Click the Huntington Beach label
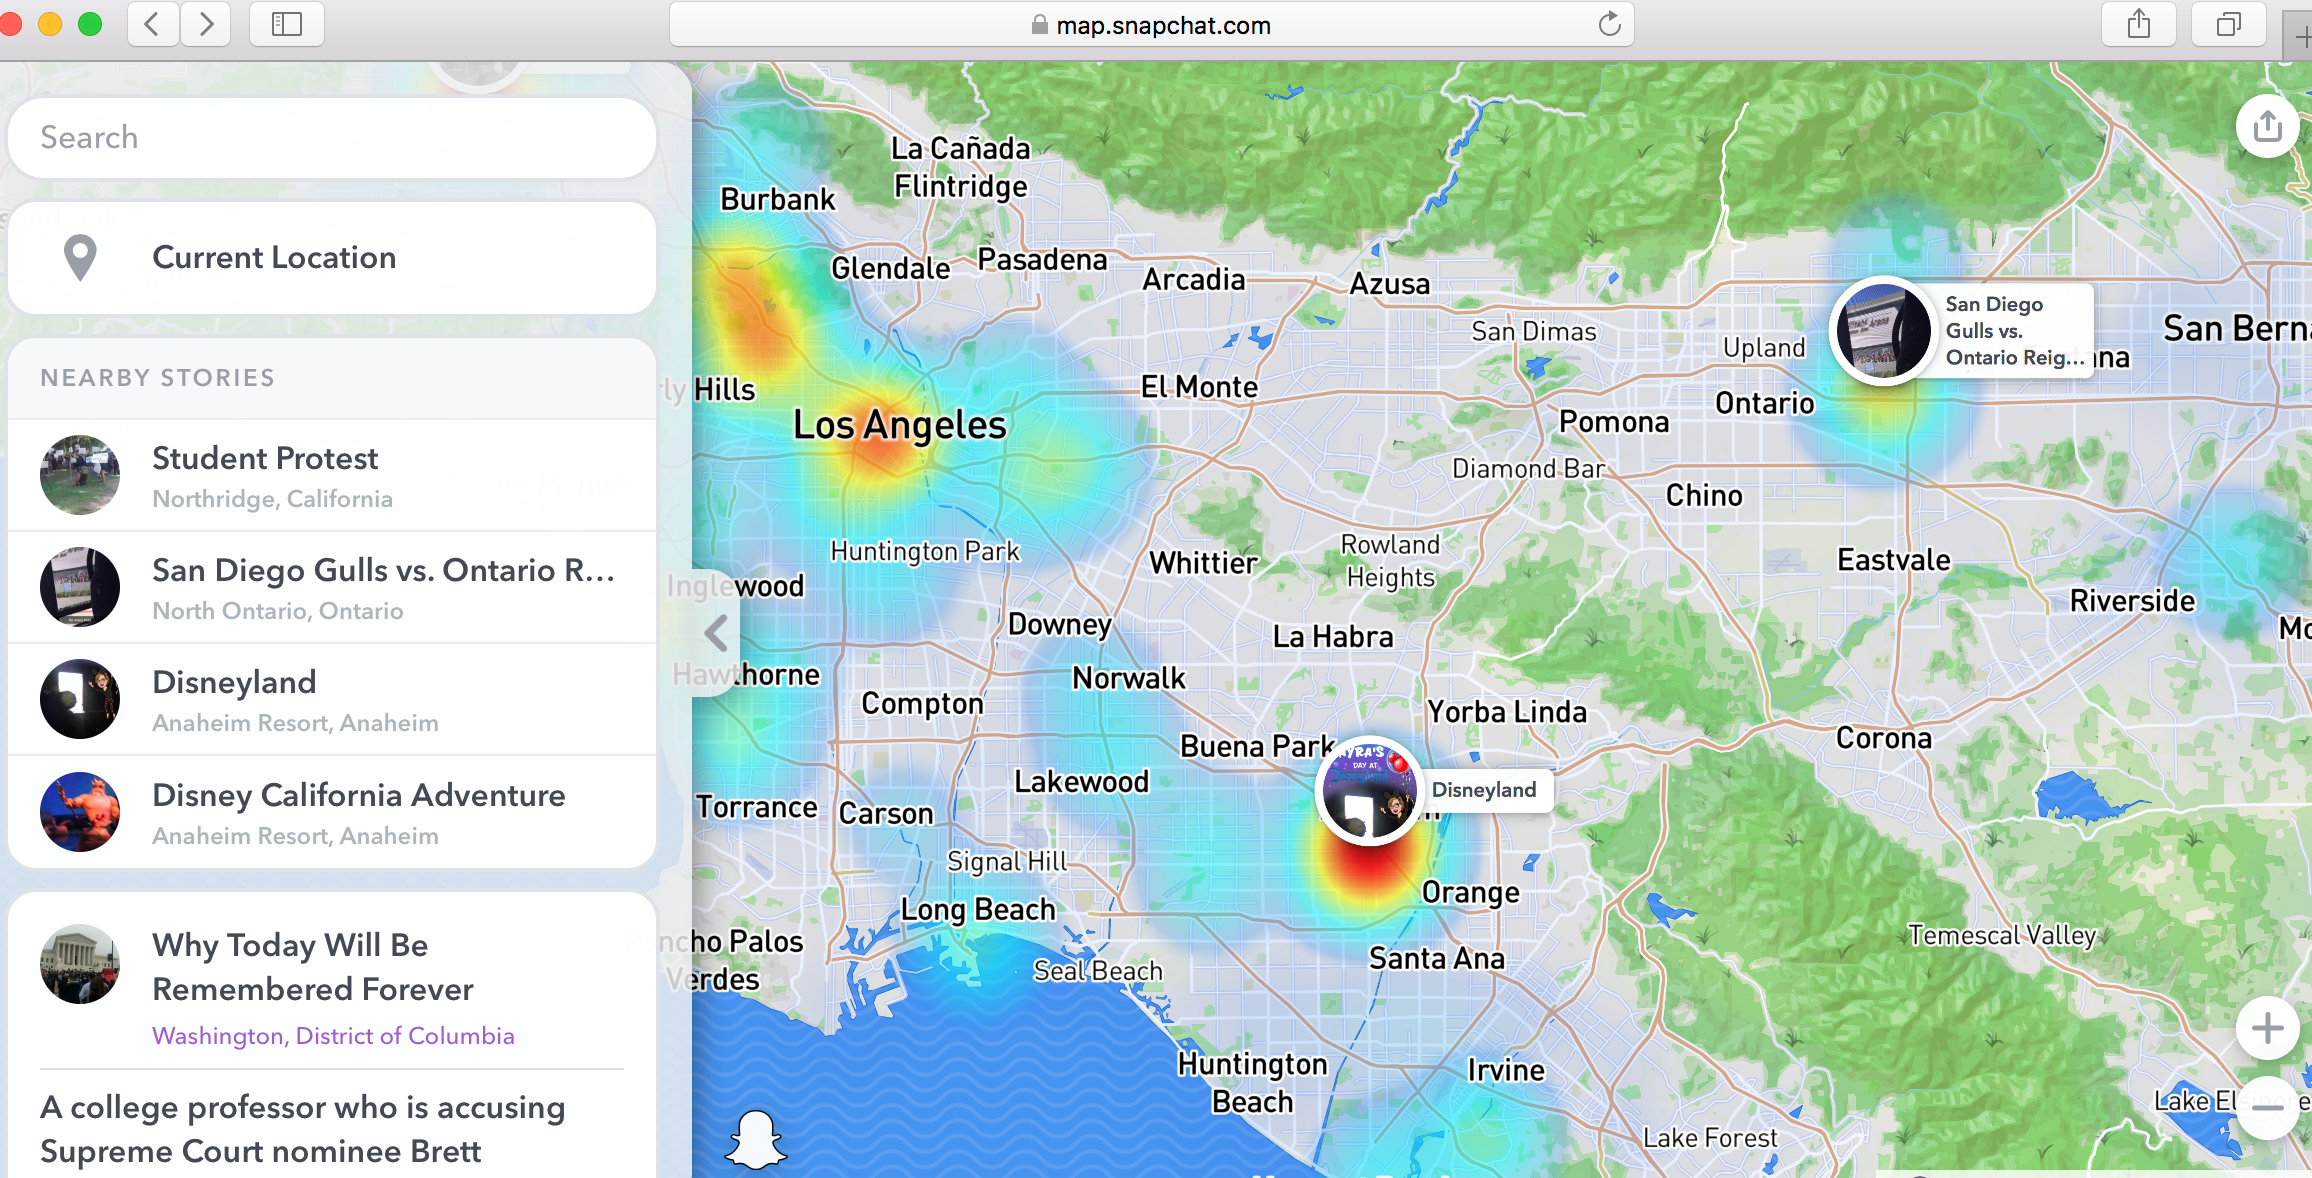Image resolution: width=2312 pixels, height=1178 pixels. [1252, 1083]
